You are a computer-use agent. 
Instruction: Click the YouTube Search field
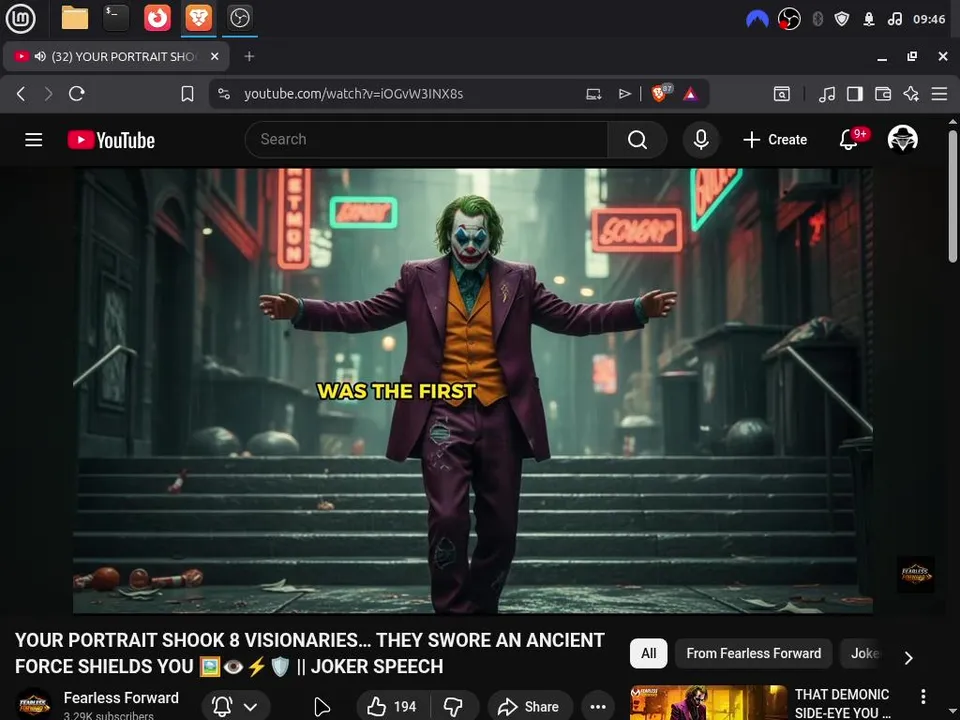coord(427,140)
